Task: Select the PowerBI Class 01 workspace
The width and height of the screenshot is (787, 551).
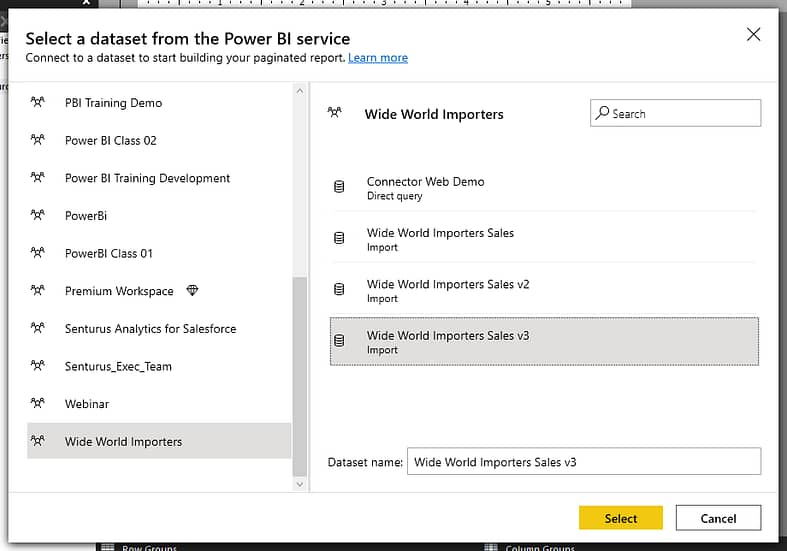Action: pos(159,253)
